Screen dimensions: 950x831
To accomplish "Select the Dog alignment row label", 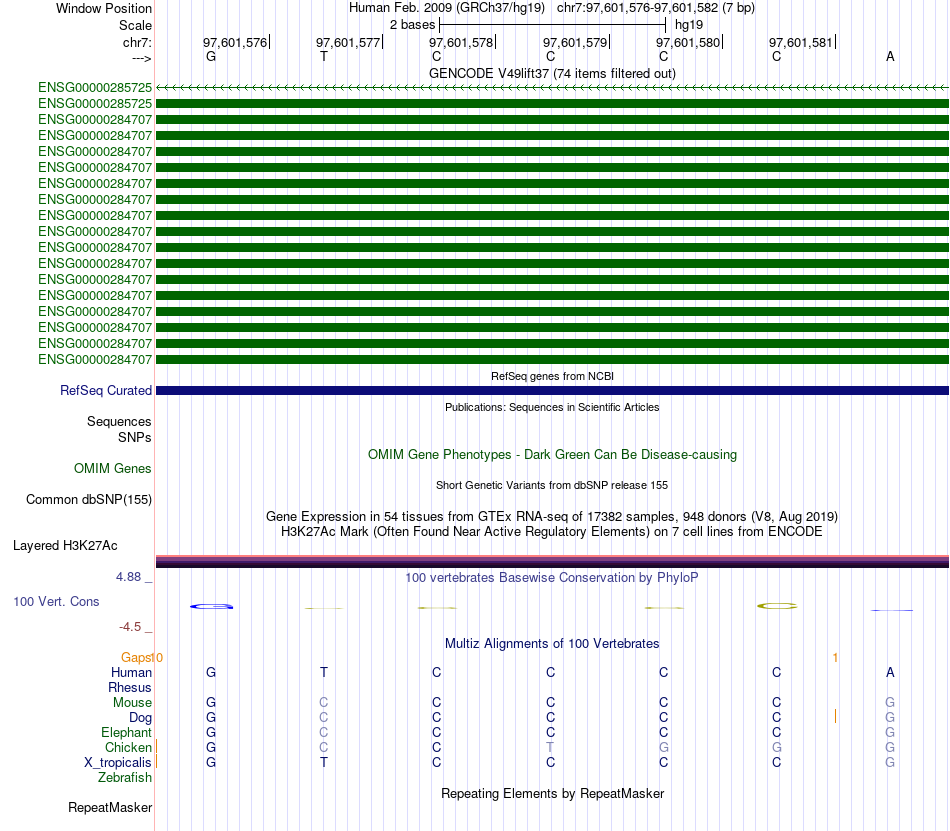I will [140, 718].
